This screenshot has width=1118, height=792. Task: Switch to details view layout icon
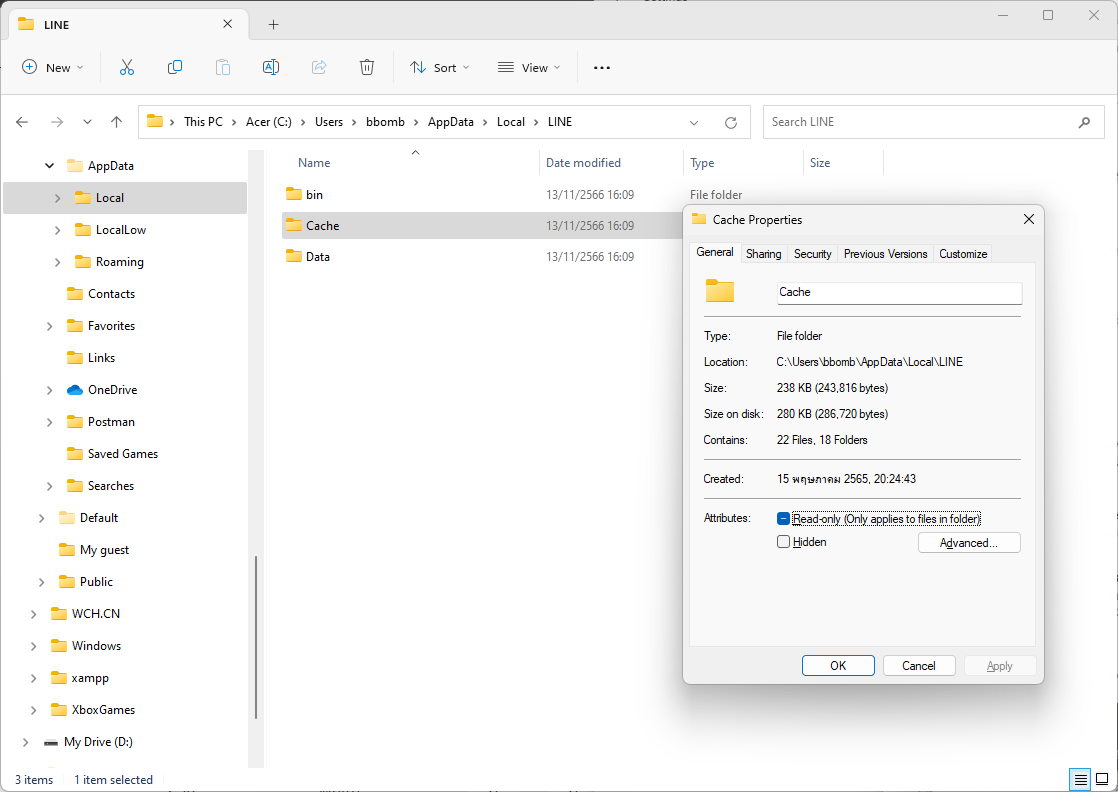[1080, 779]
